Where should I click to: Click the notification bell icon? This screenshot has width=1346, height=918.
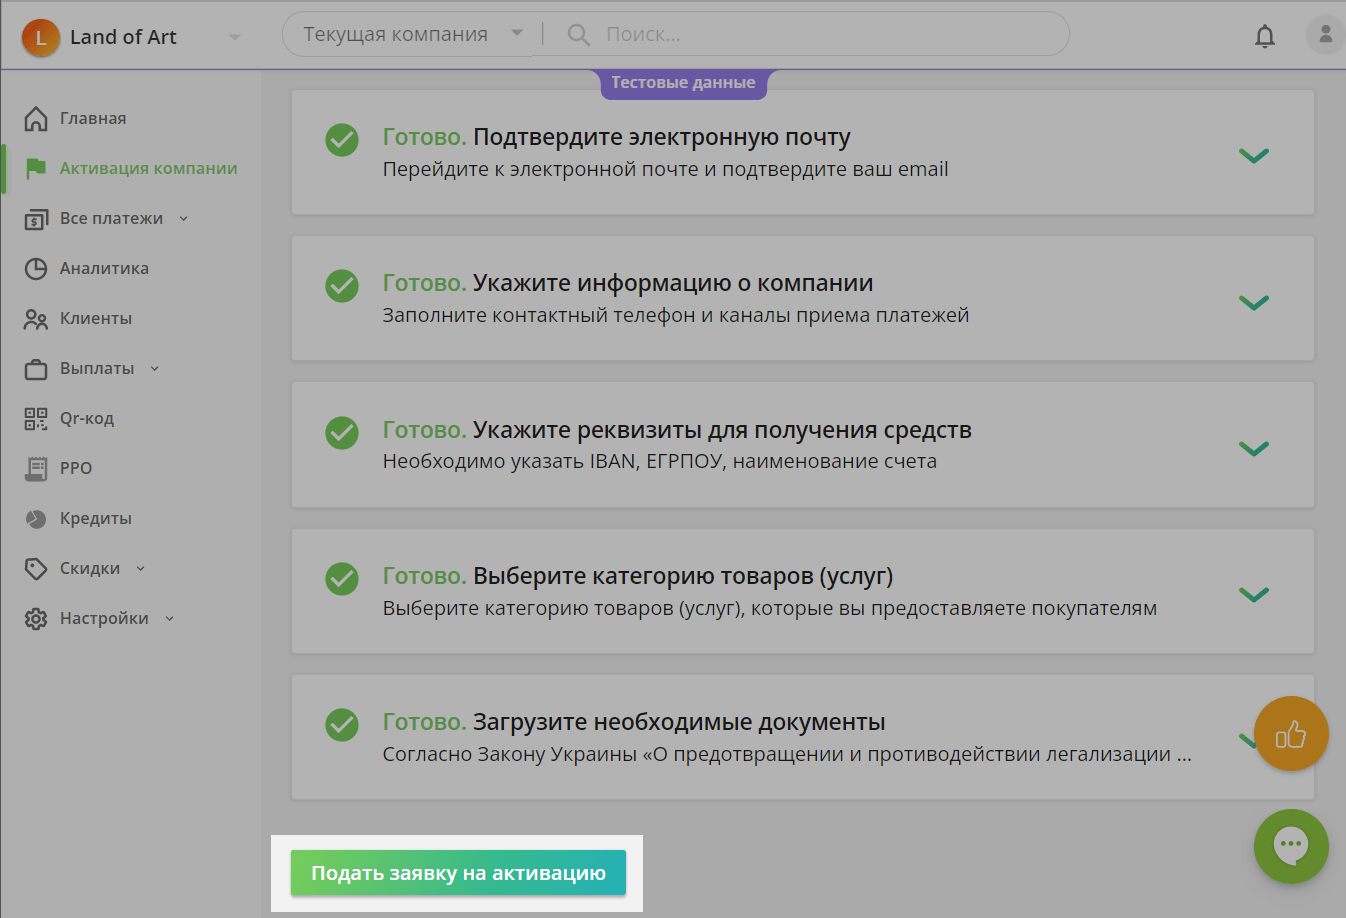pyautogui.click(x=1265, y=37)
